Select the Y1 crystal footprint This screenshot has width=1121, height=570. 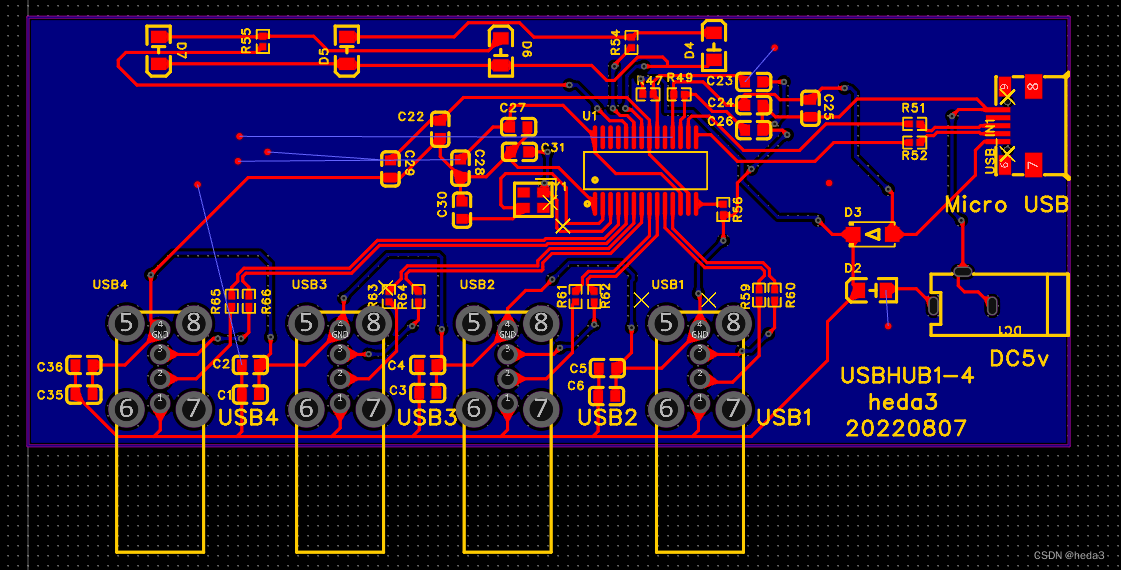tap(533, 200)
